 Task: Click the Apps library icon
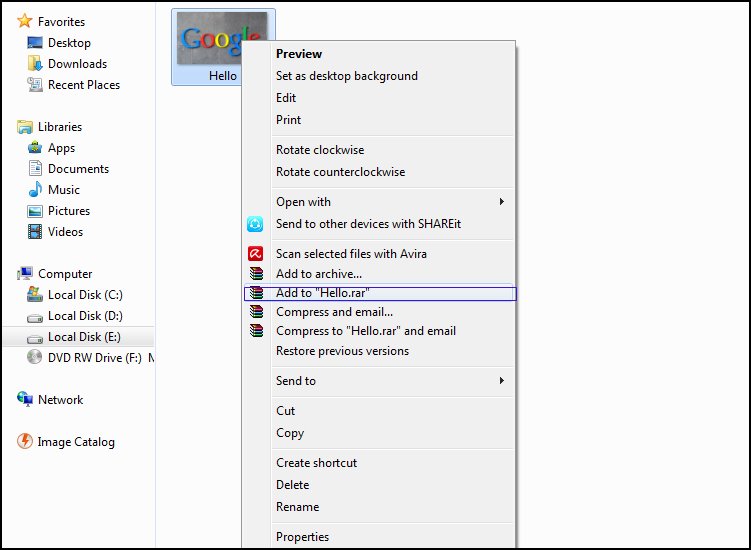[x=35, y=148]
